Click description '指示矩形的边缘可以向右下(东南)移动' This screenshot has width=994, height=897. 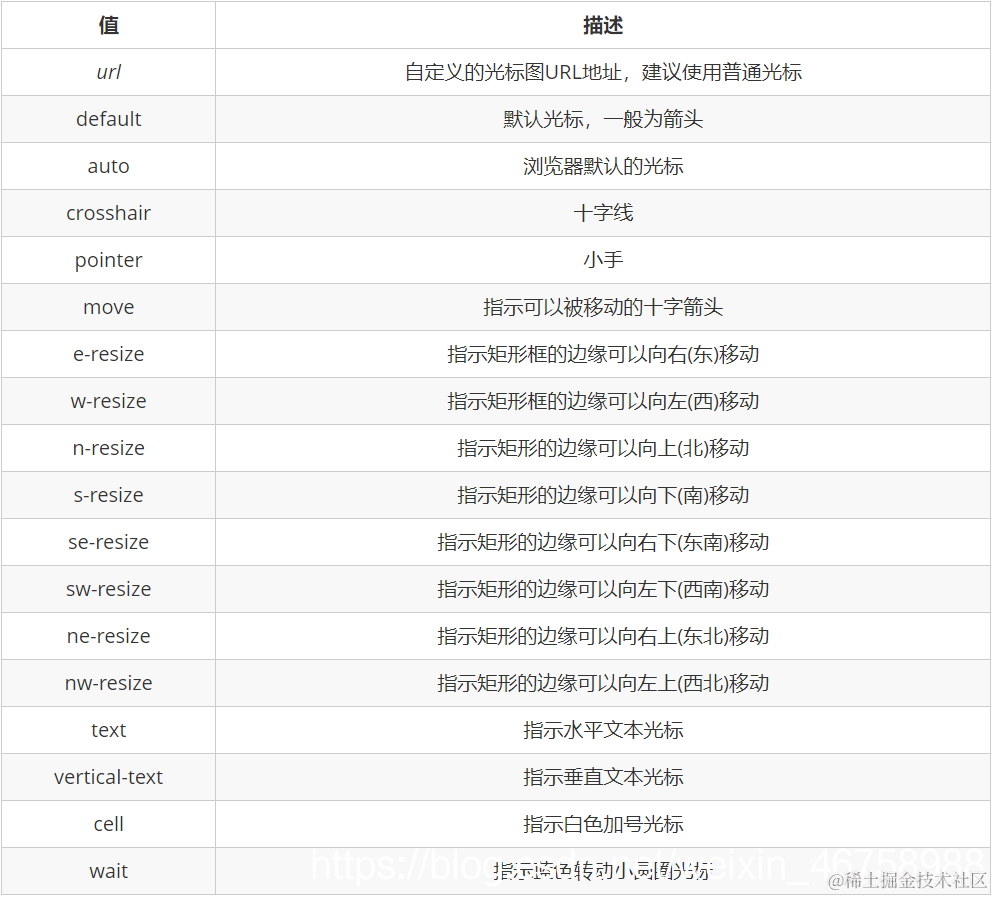click(x=603, y=542)
